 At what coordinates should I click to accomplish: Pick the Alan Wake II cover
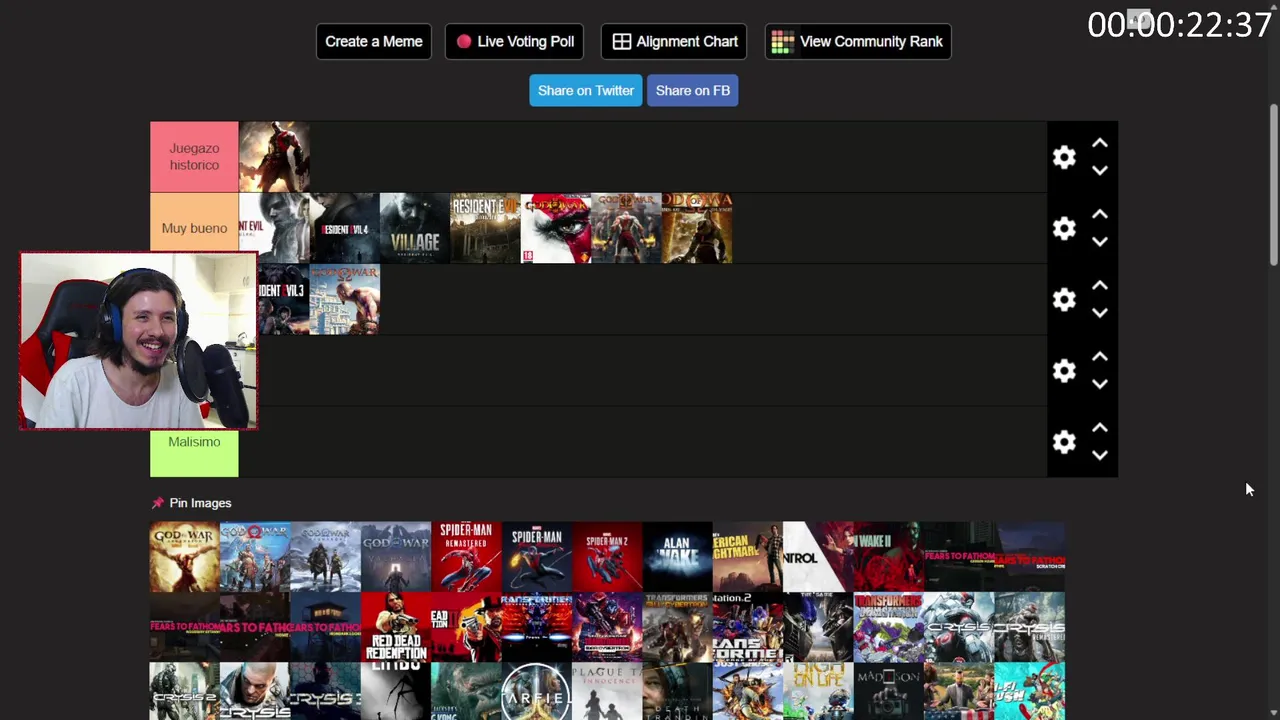pyautogui.click(x=888, y=557)
